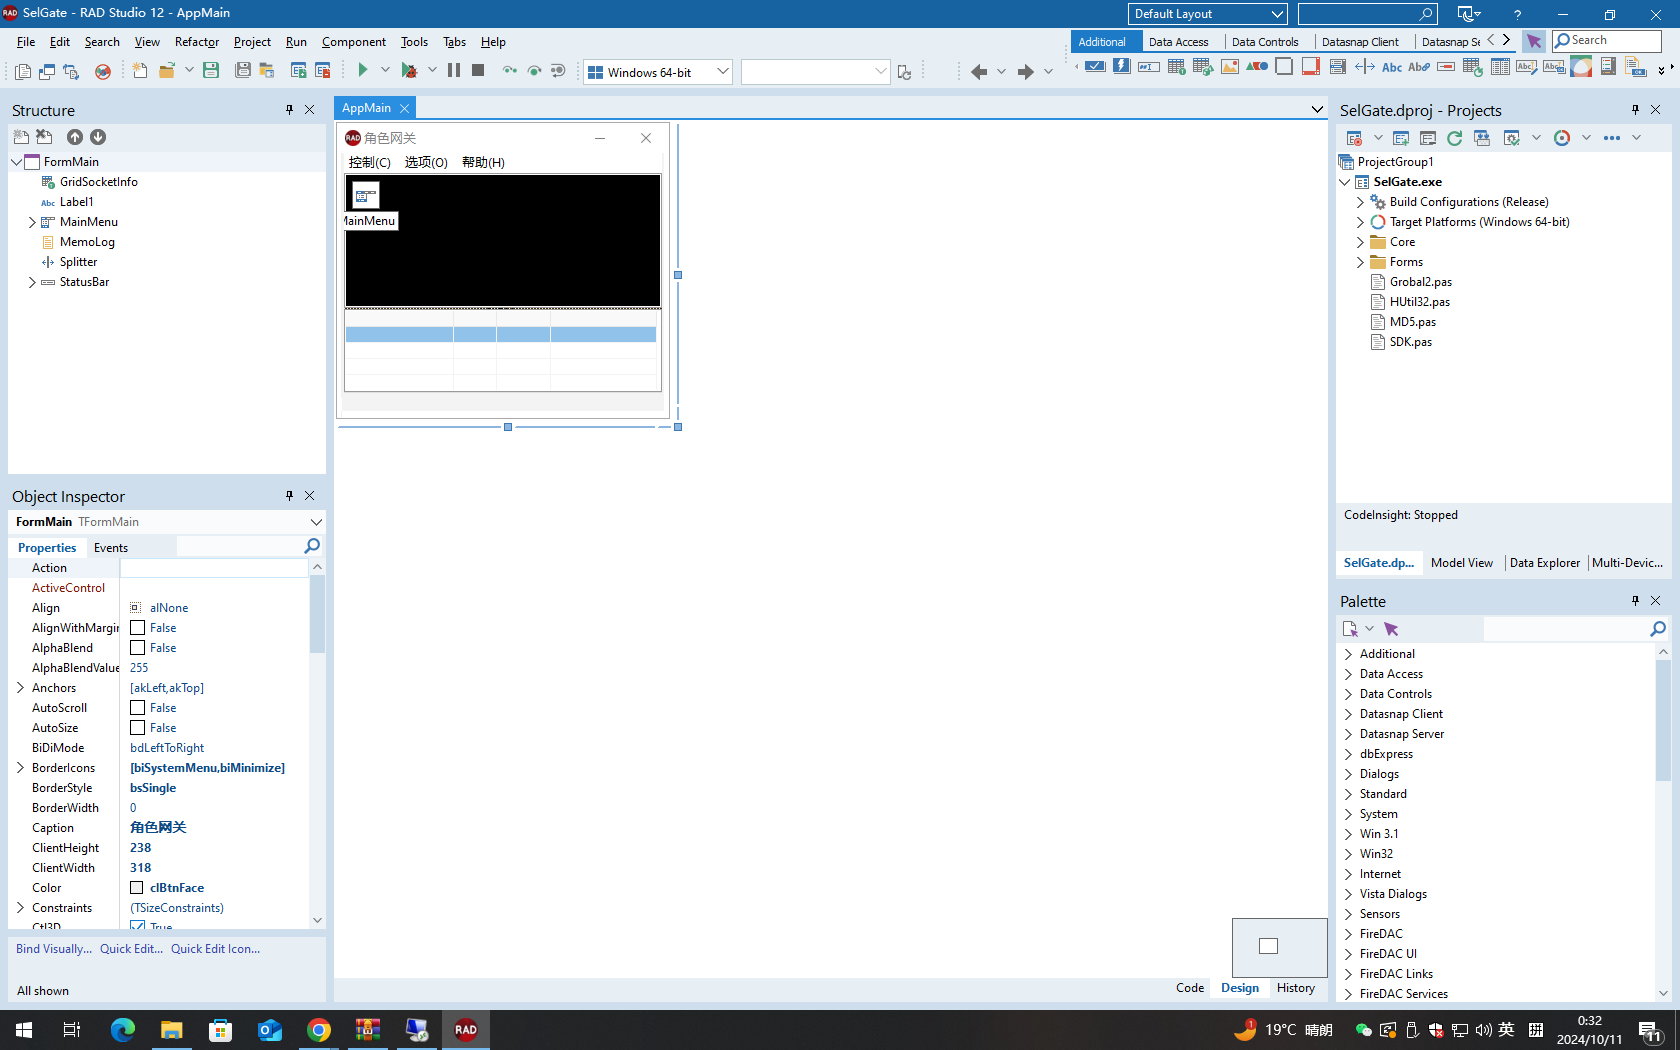Click the TSplitter component icon
The width and height of the screenshot is (1680, 1050).
(x=1365, y=67)
